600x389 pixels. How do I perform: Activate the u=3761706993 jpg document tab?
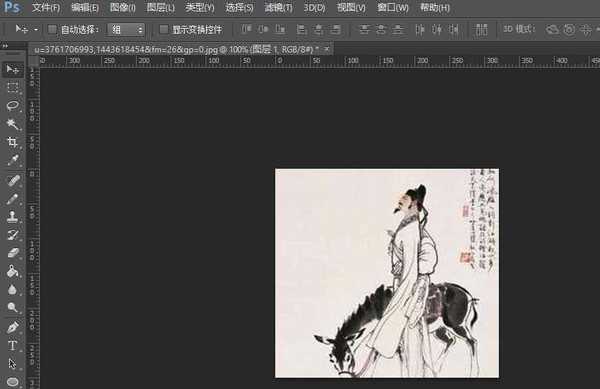click(176, 49)
